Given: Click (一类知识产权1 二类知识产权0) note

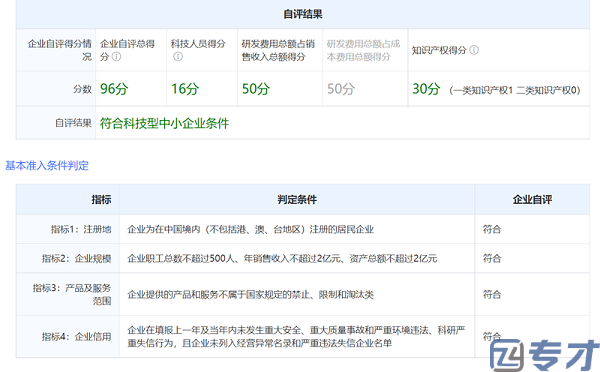Looking at the screenshot, I should pyautogui.click(x=515, y=90).
